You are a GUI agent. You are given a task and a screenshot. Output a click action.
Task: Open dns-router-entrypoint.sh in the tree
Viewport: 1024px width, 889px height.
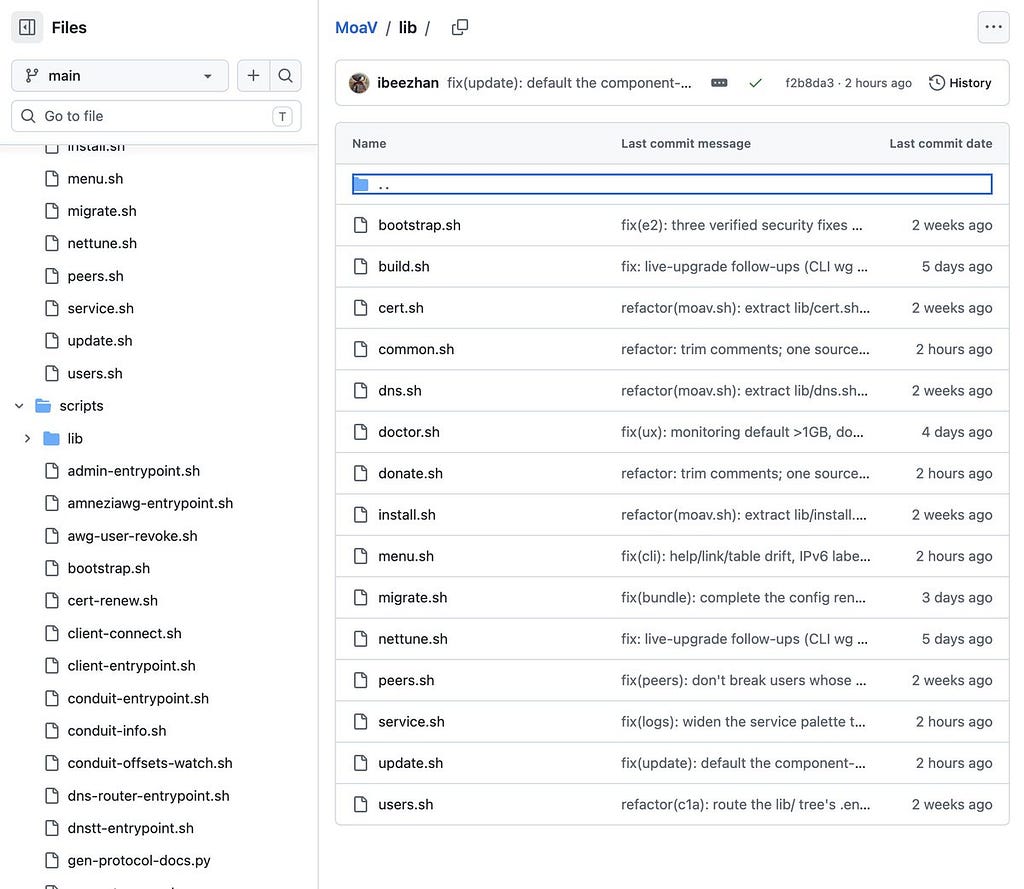(x=148, y=796)
